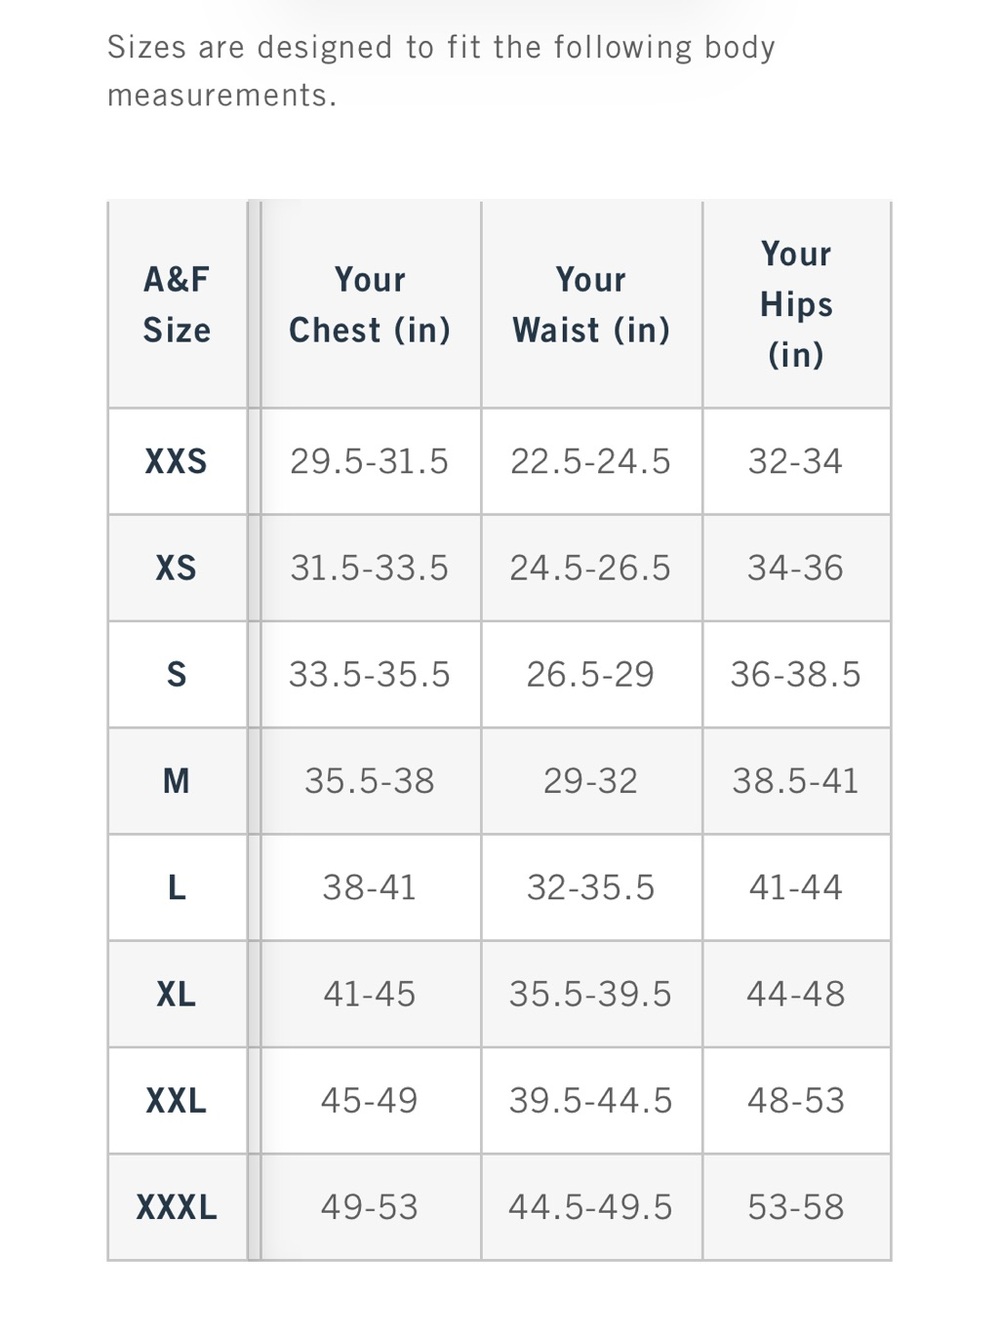Click chest measurement 29.5-31.5
This screenshot has height=1333, width=1000.
(370, 461)
